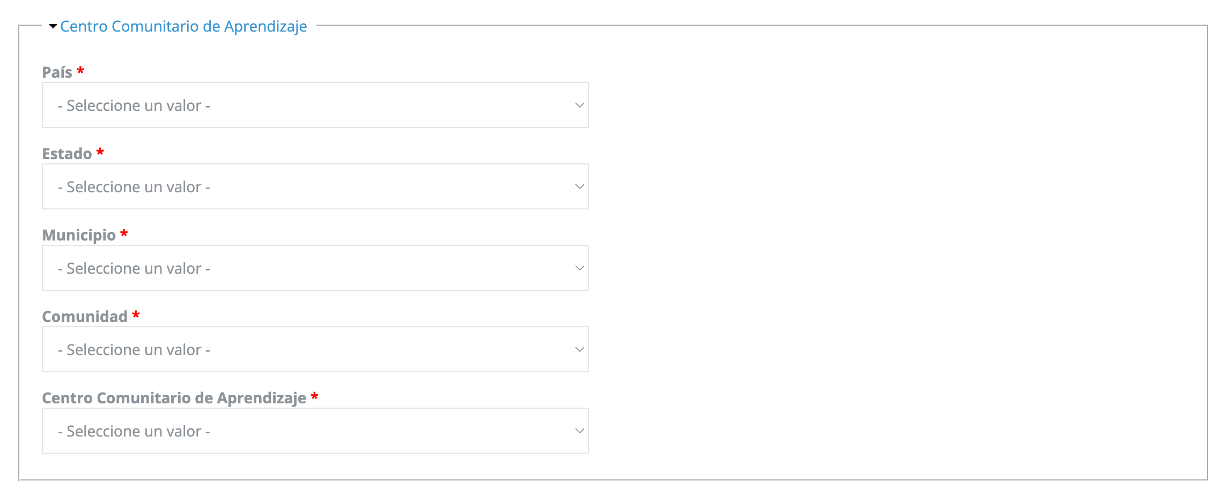
Task: Open the País select box
Action: (x=315, y=105)
